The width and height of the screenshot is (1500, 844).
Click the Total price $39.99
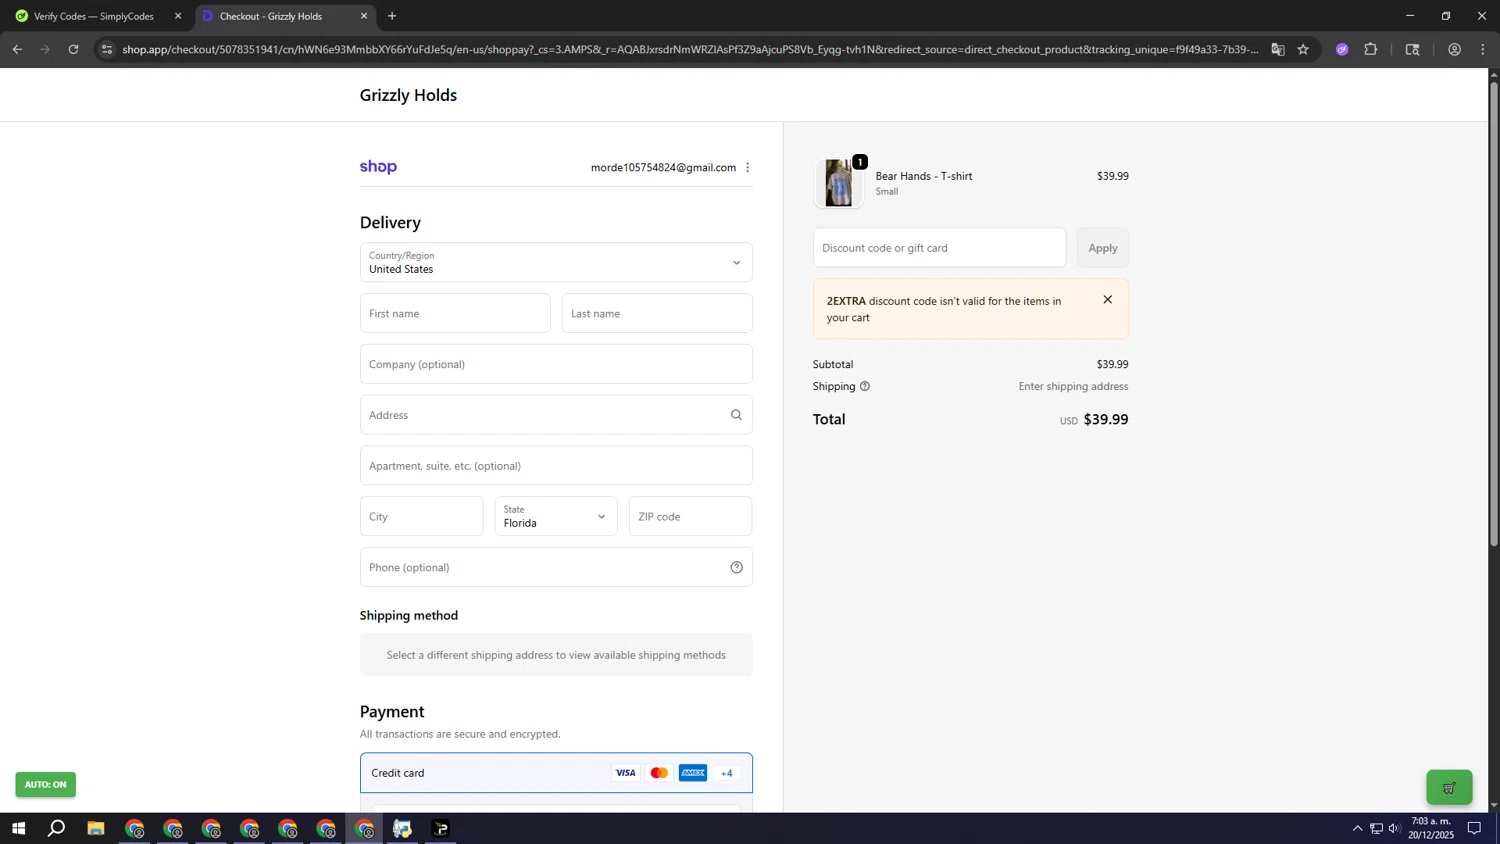point(1106,420)
